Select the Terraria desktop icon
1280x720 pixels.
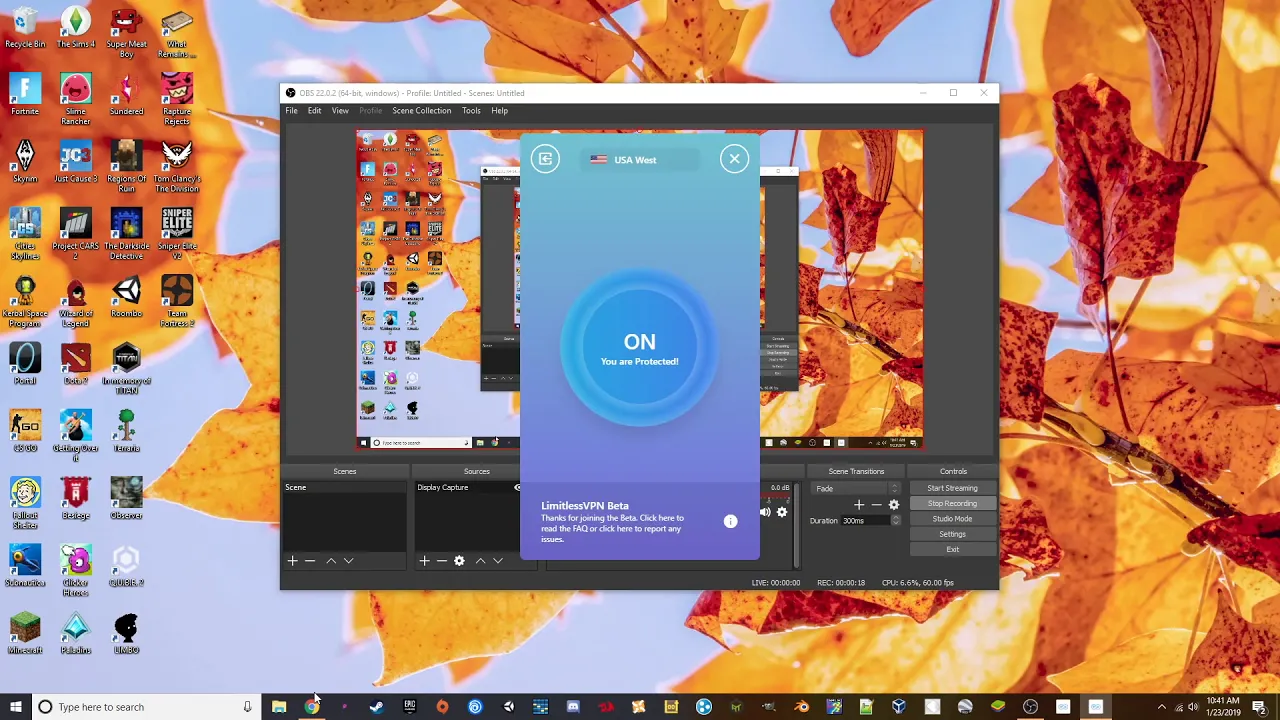pos(126,431)
